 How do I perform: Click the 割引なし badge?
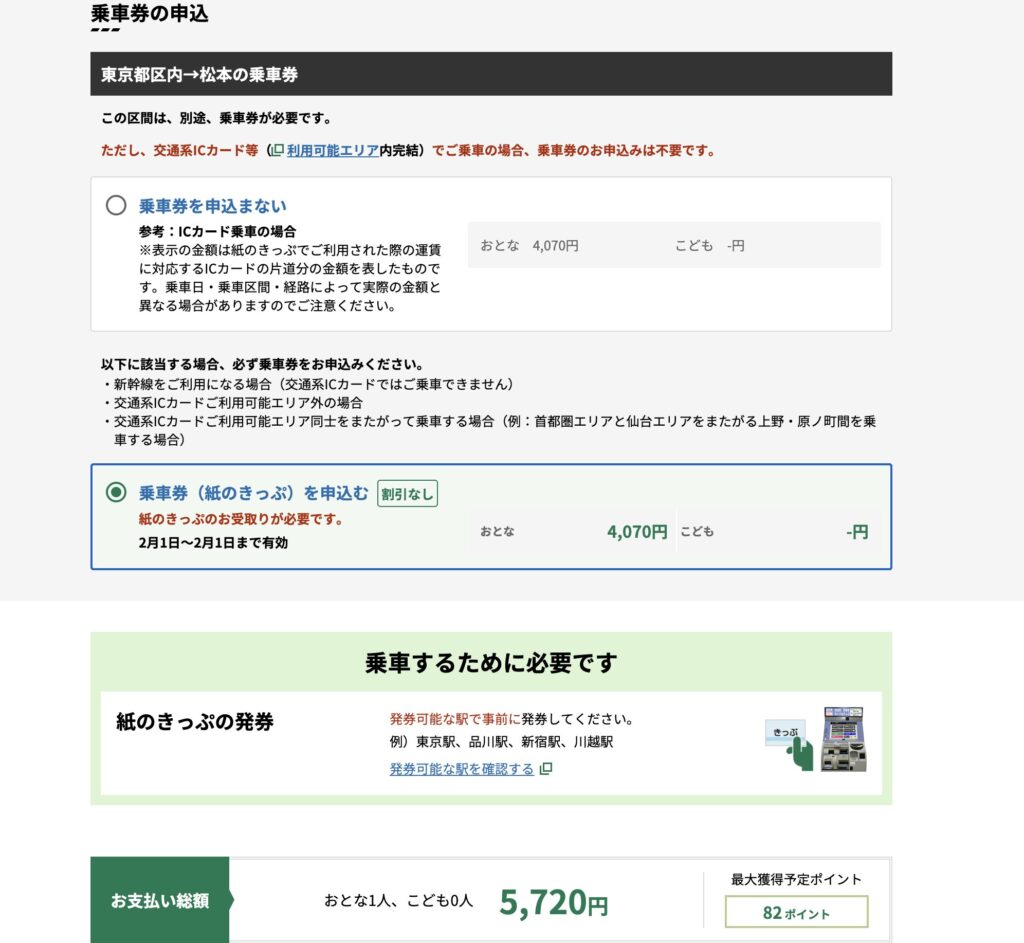click(407, 493)
